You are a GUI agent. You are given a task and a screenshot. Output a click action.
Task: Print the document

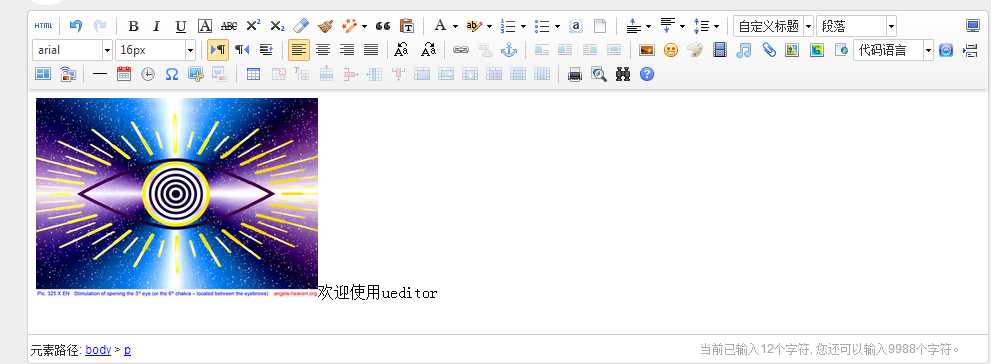[575, 74]
